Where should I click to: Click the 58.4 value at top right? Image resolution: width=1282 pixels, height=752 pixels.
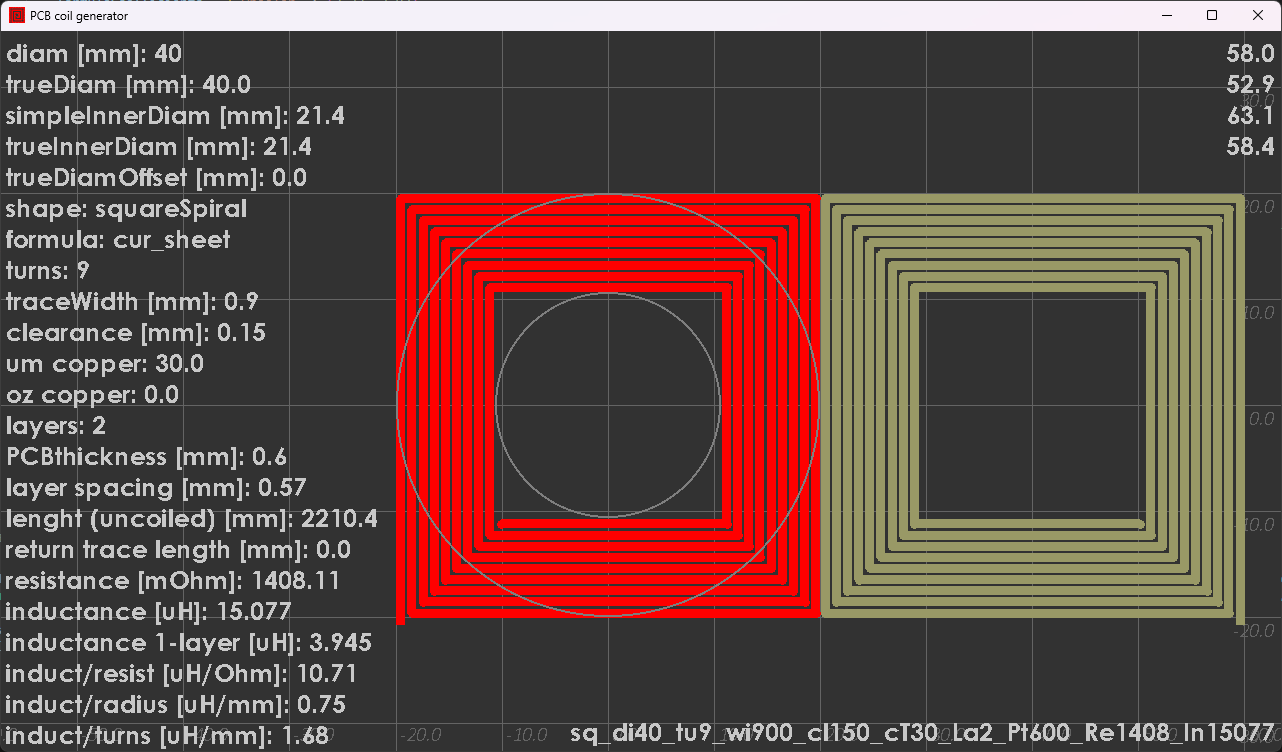tap(1251, 147)
